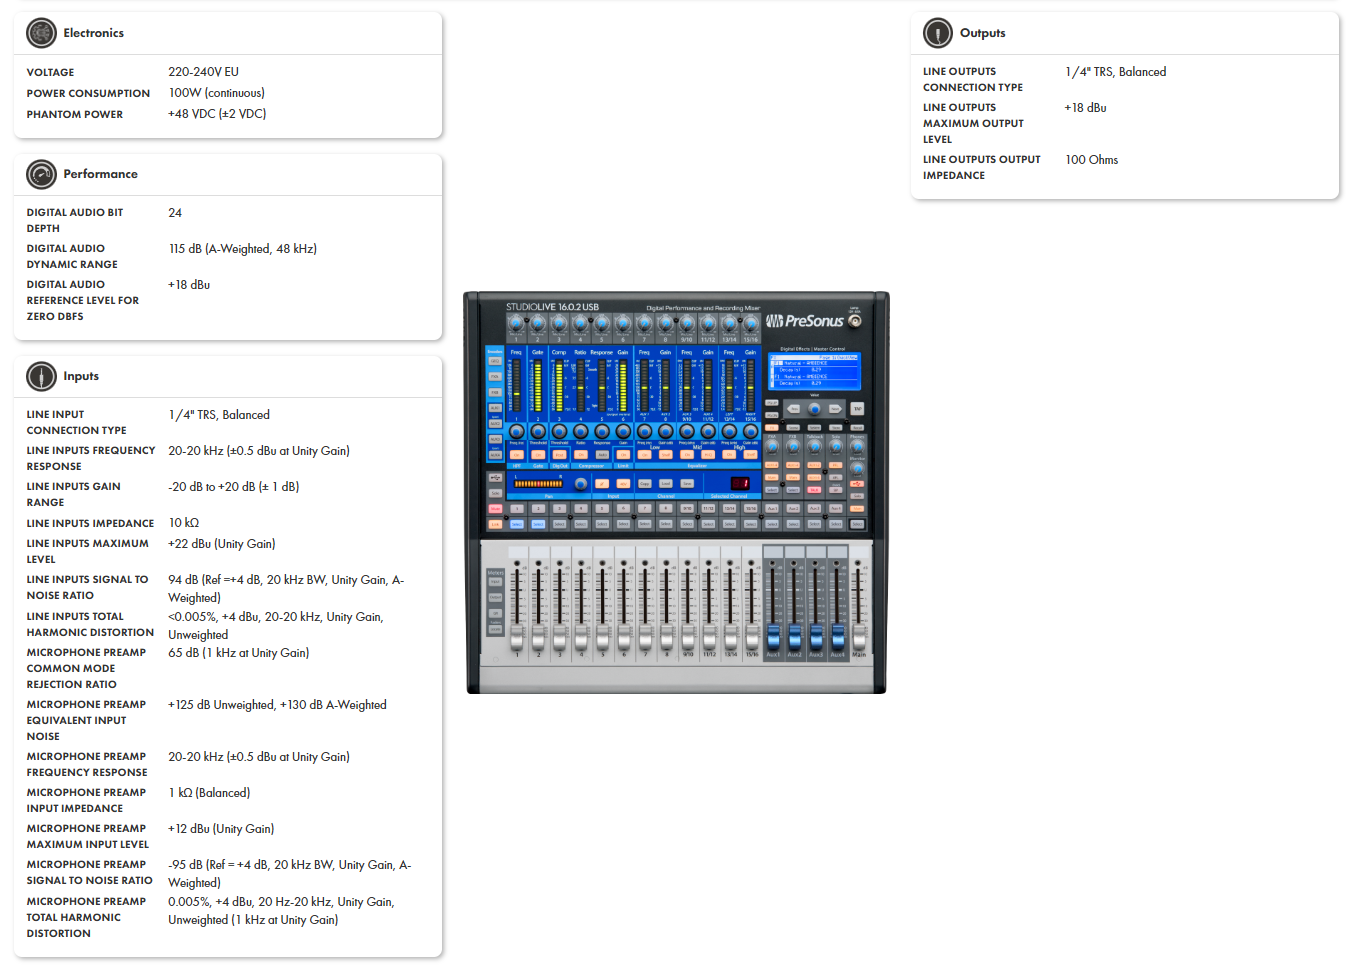Select channel 1 with its Select button

(516, 524)
